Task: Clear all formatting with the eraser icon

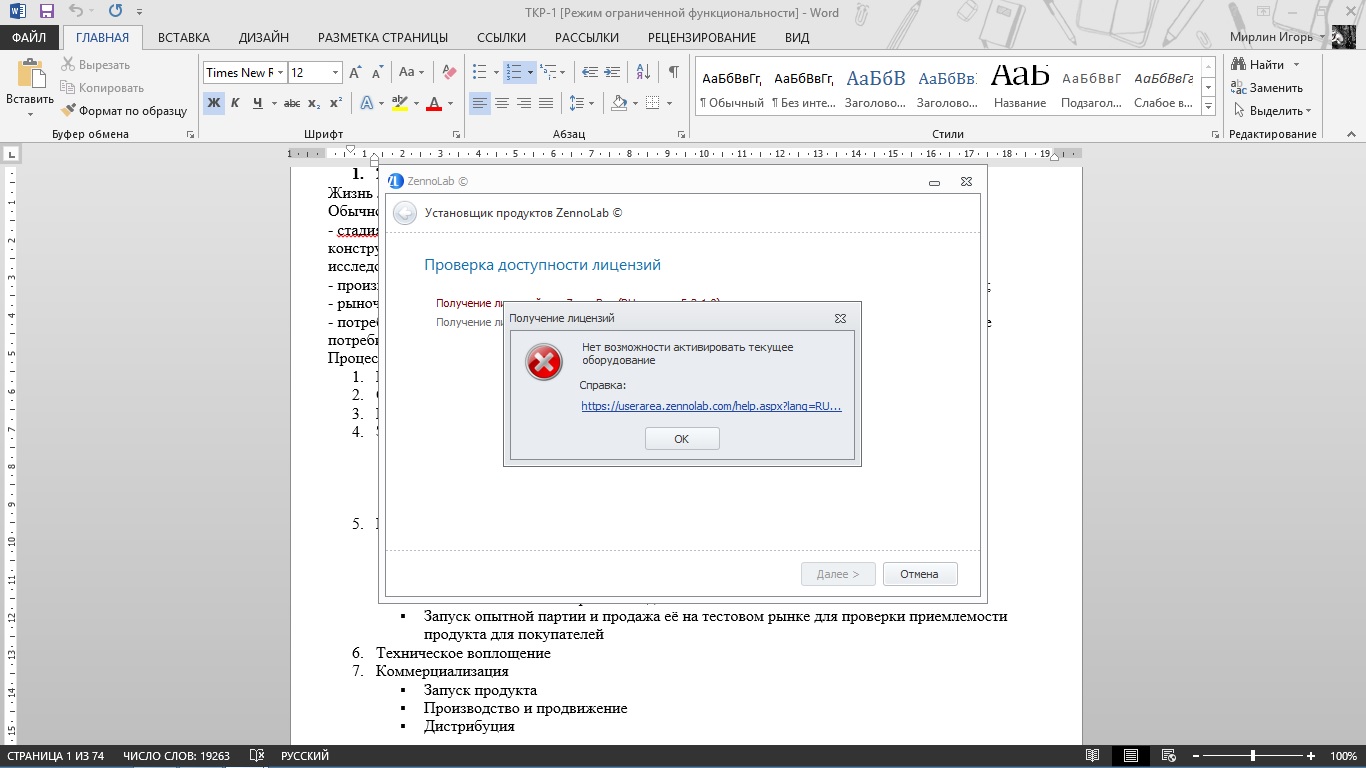Action: point(449,72)
